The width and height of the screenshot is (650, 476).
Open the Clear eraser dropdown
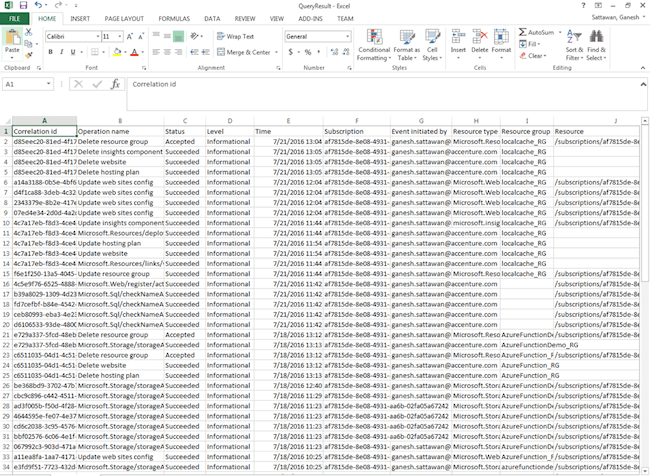tap(533, 56)
